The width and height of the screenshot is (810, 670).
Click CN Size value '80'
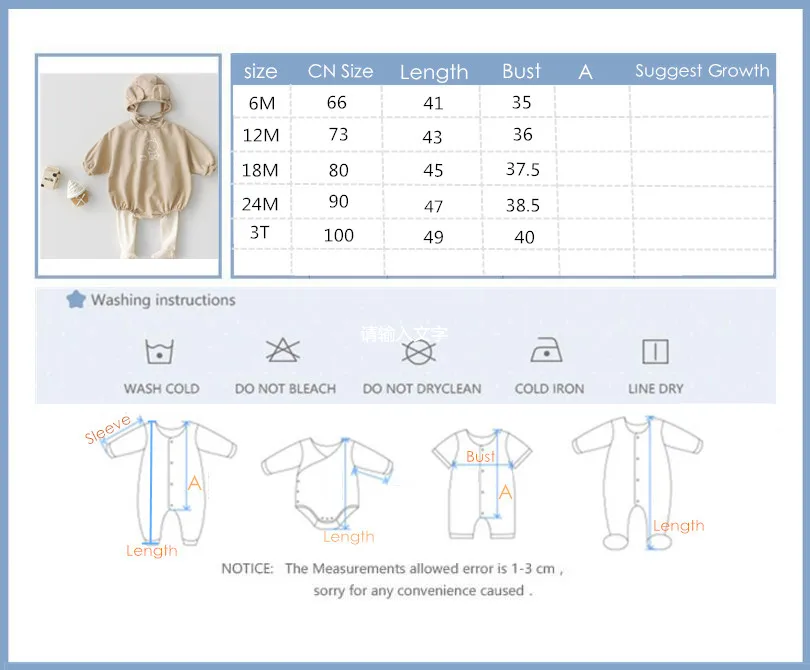[338, 170]
